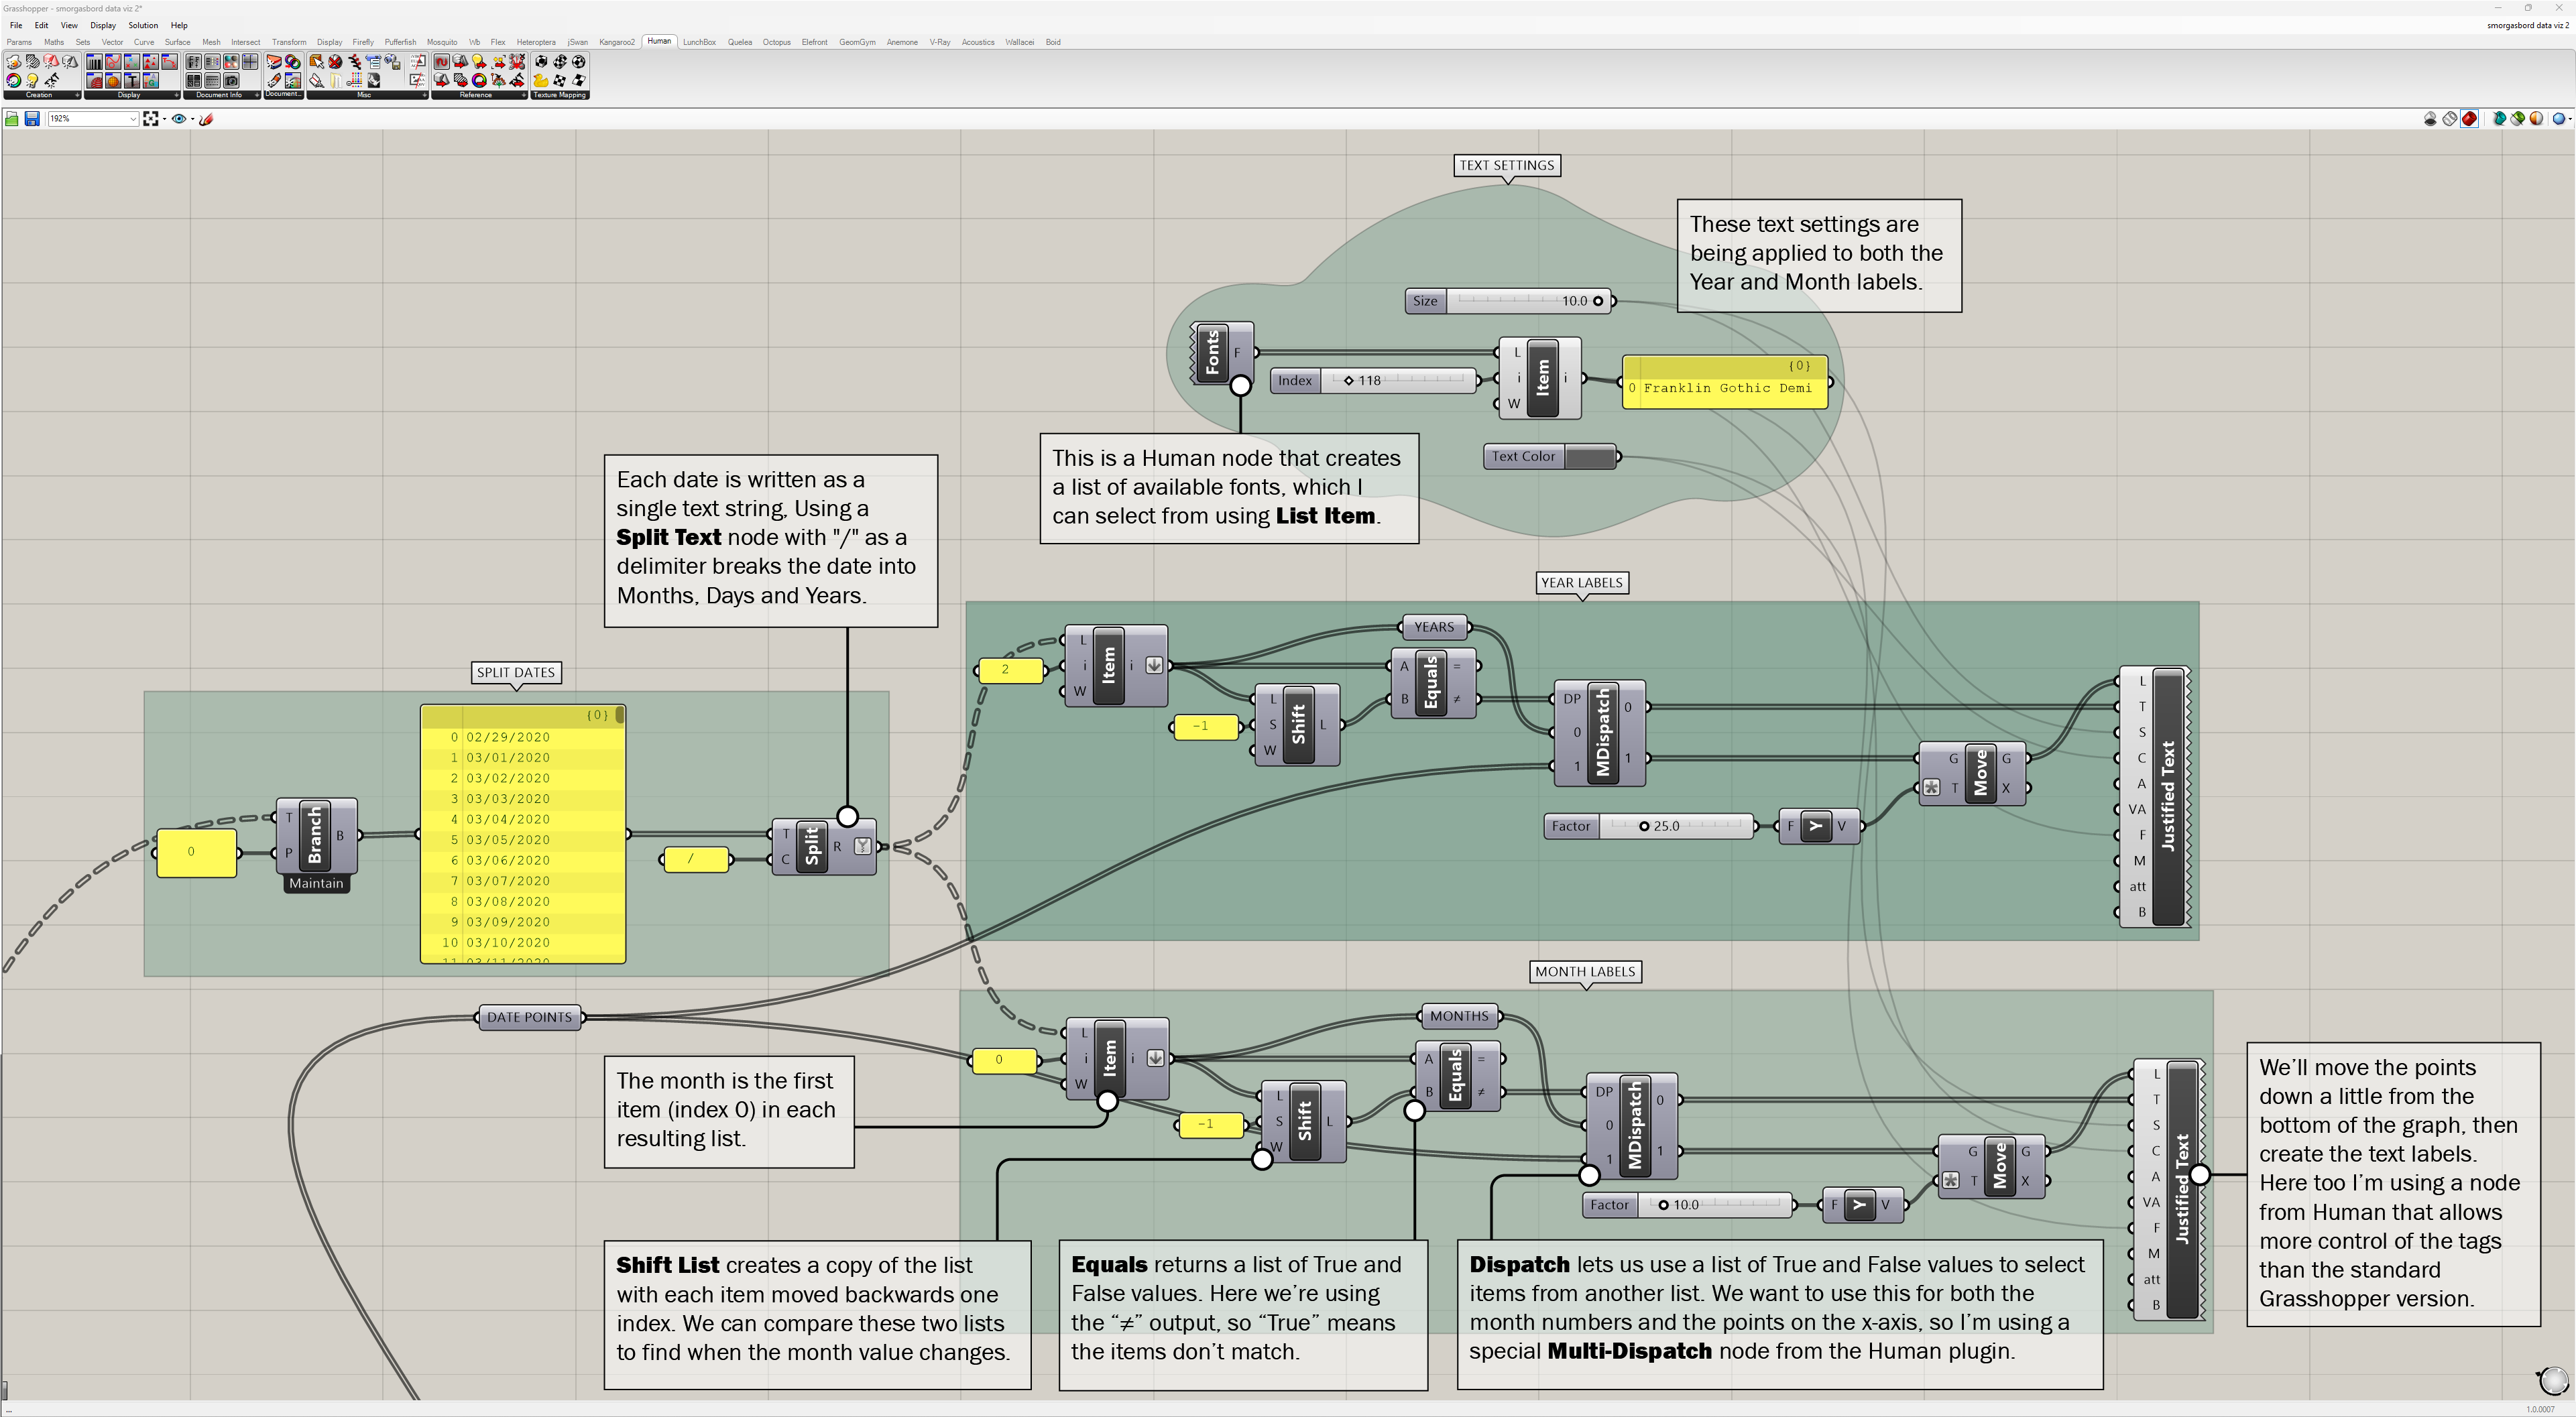Viewport: 2576px width, 1417px height.
Task: Click the Save file icon
Action: pos(32,119)
